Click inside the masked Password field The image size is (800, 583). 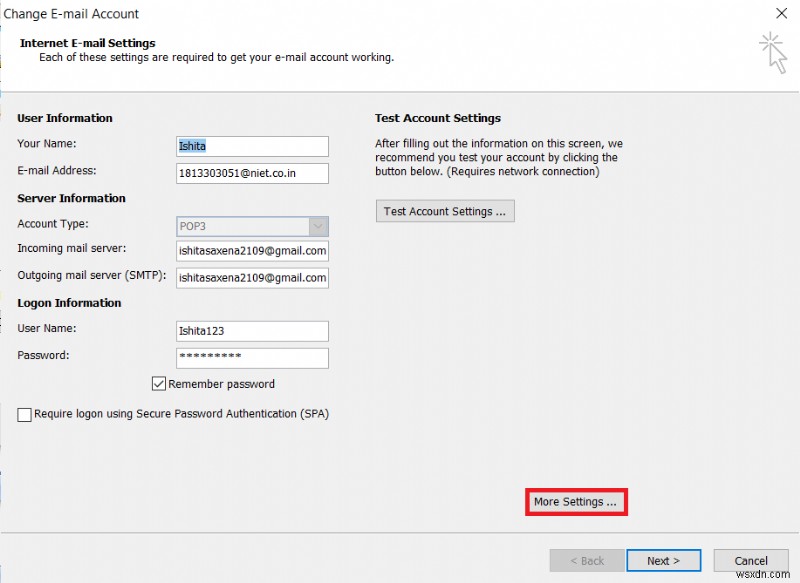click(251, 357)
